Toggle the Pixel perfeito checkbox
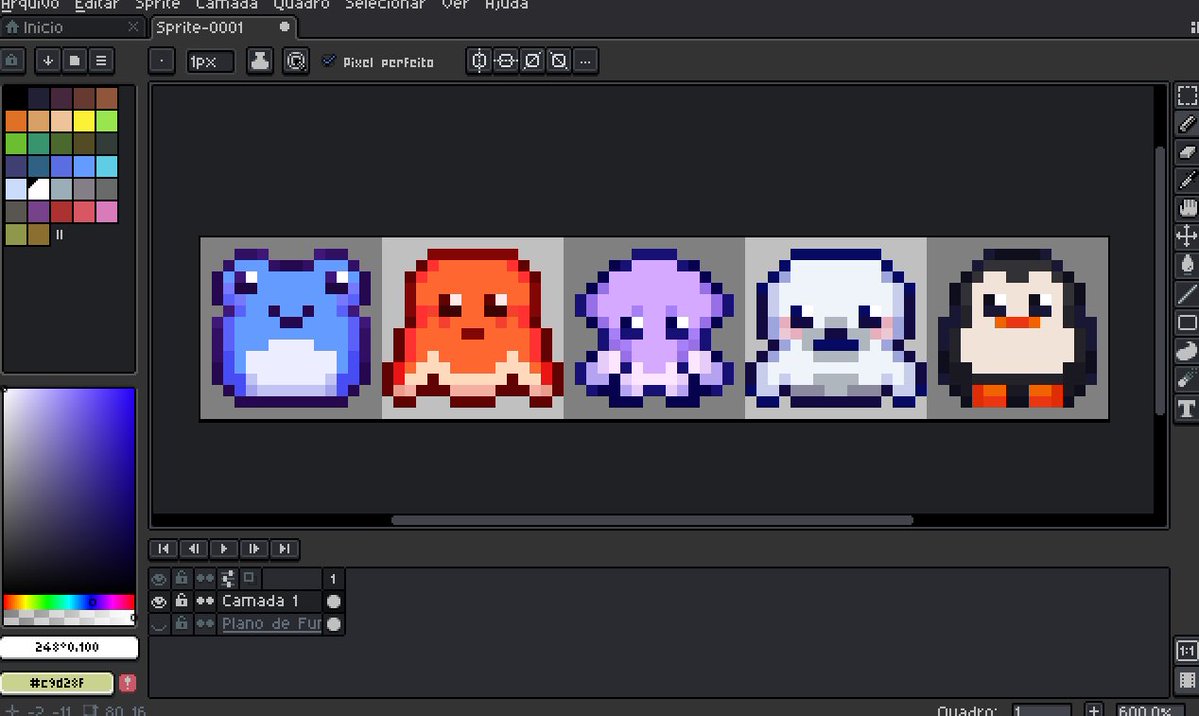 329,61
